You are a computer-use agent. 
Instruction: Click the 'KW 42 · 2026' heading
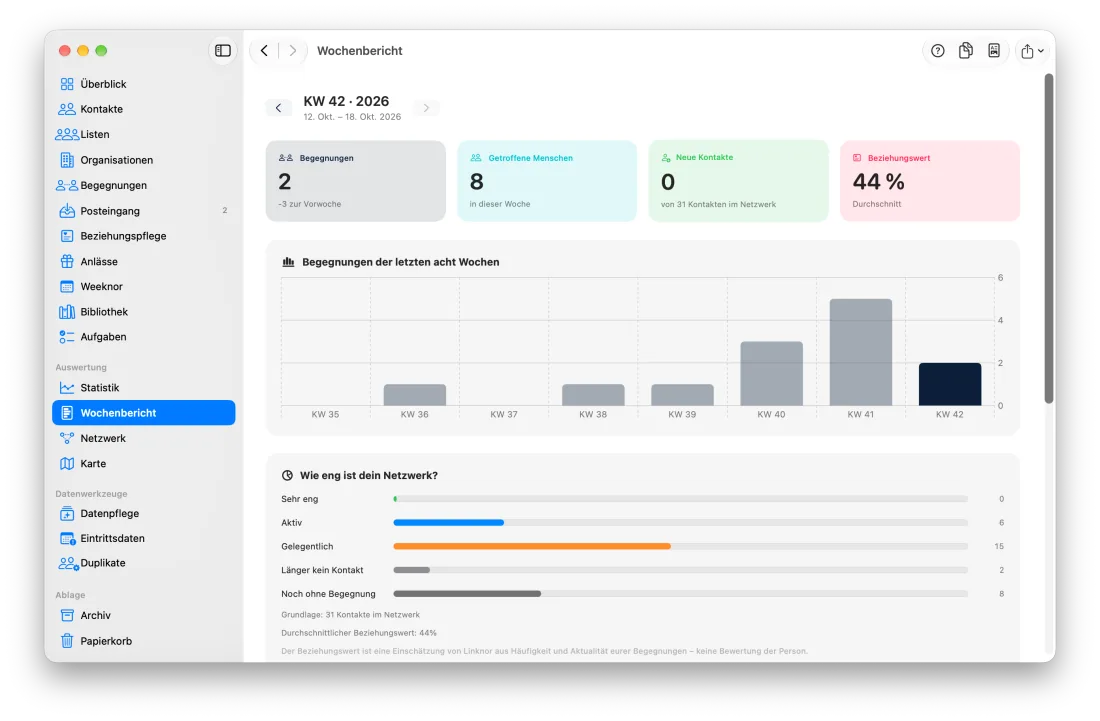pos(346,101)
